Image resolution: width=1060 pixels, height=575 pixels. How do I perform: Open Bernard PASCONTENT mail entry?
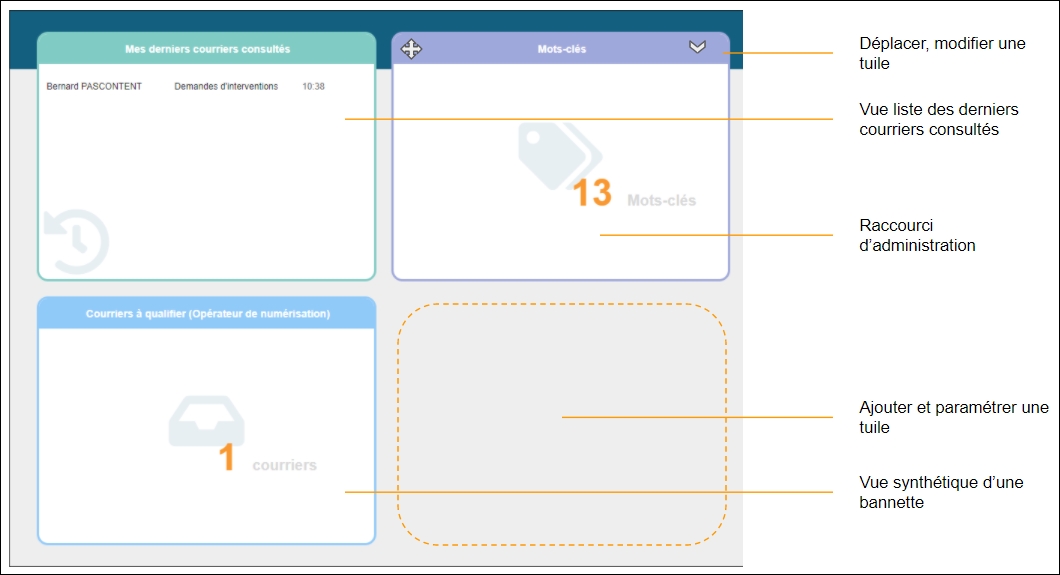pos(94,87)
